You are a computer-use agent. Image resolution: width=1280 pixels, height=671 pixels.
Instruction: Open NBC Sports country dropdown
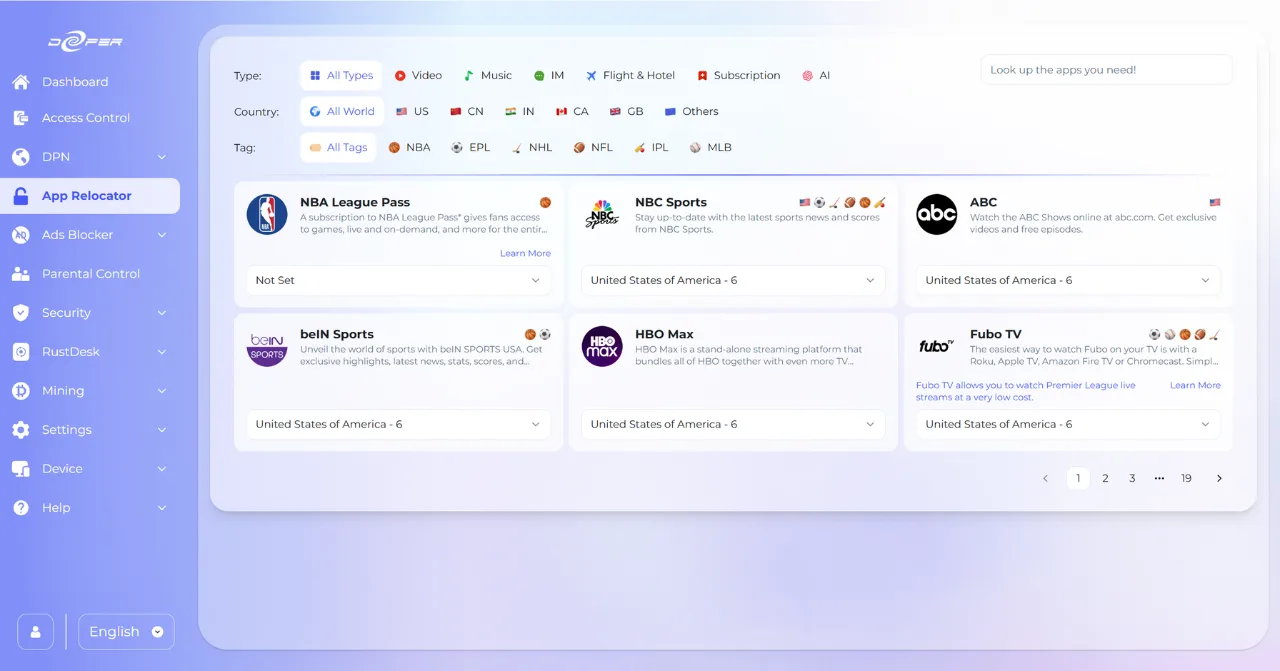(733, 280)
